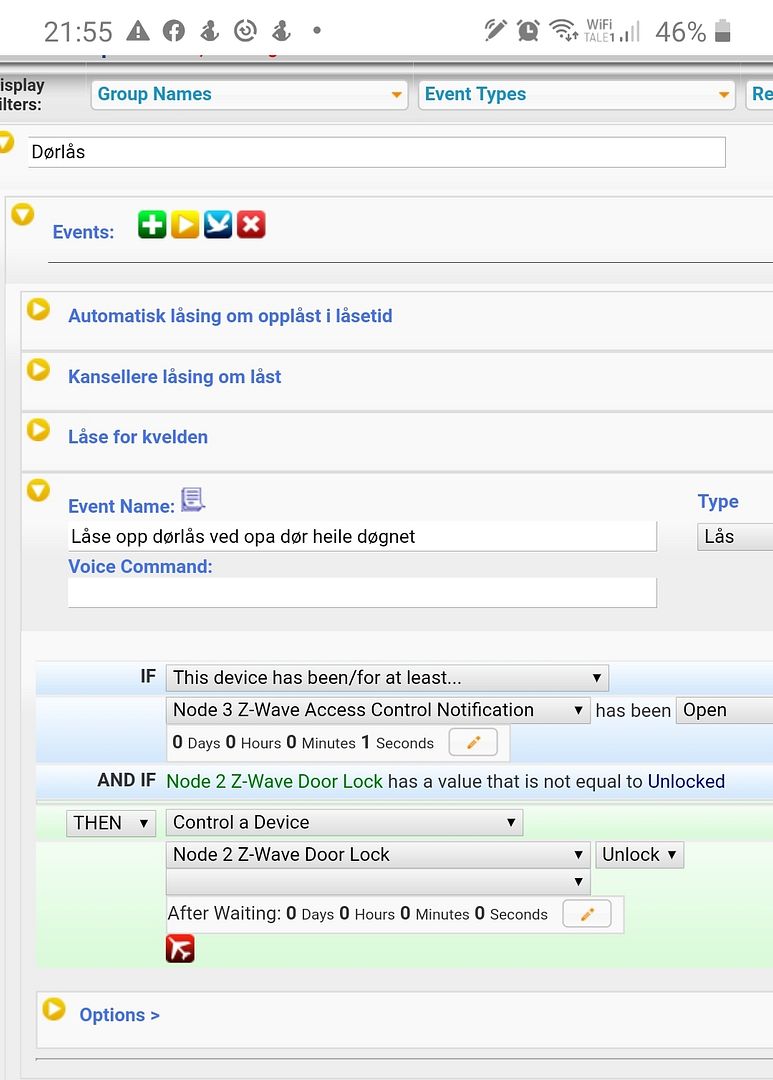This screenshot has height=1080, width=773.
Task: Click the Voice Command text field
Action: 362,592
